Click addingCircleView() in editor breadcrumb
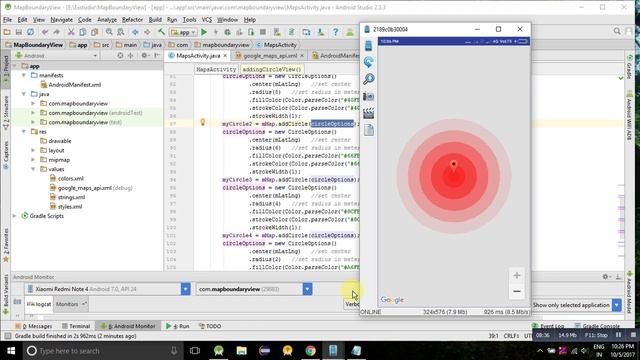640x360 pixels. pos(272,69)
